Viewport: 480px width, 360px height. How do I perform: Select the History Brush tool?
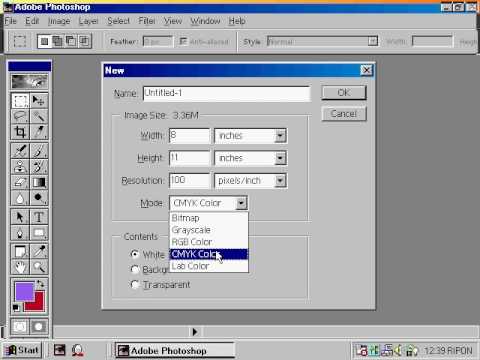pos(39,166)
